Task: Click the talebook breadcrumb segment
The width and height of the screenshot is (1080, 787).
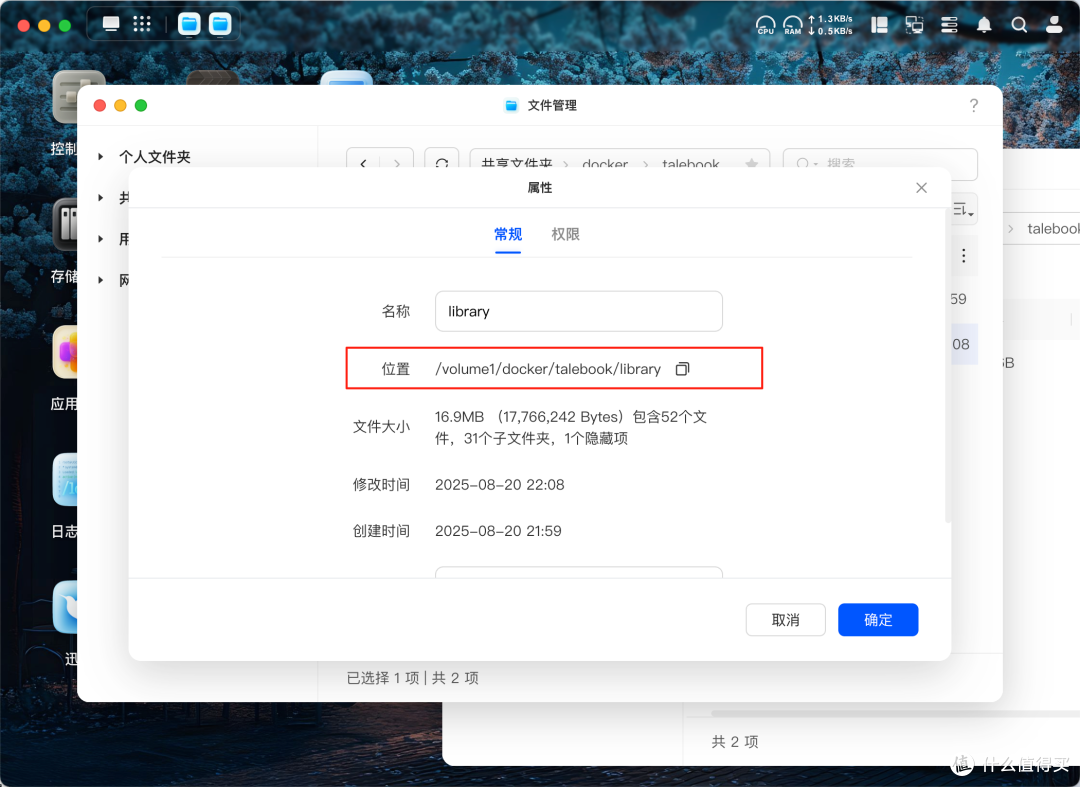Action: [690, 164]
